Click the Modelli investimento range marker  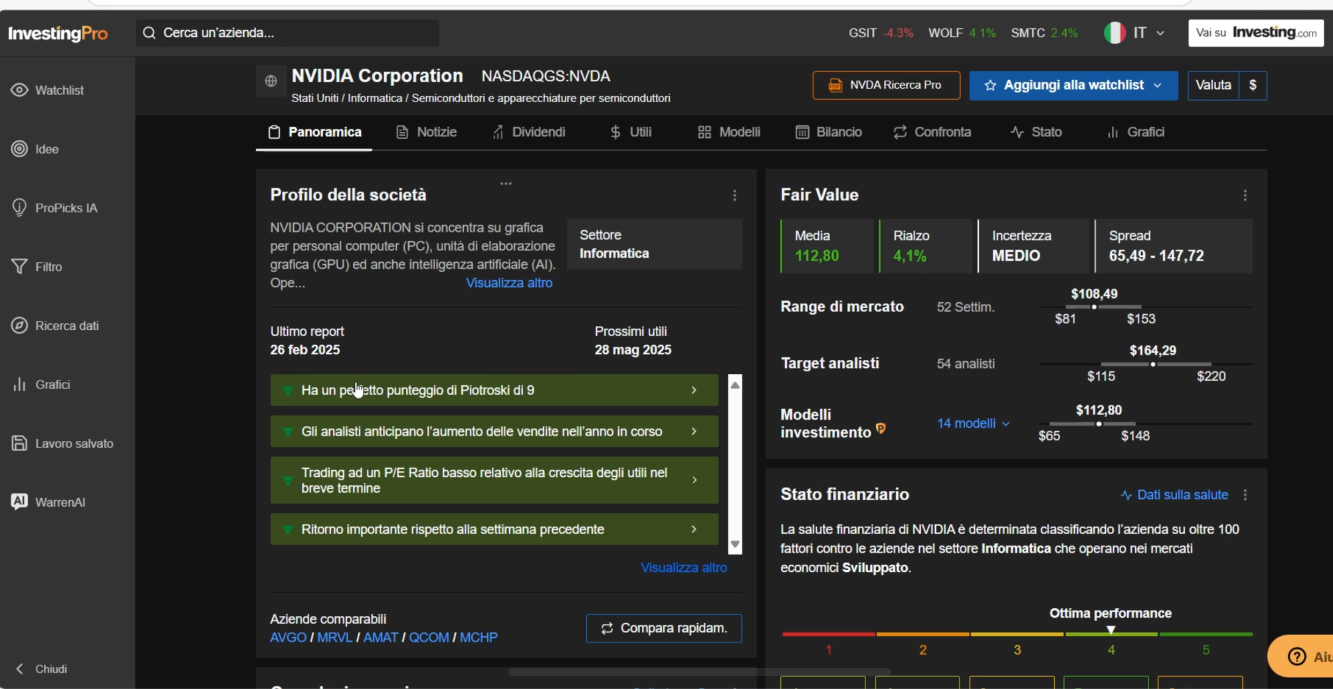point(1099,424)
